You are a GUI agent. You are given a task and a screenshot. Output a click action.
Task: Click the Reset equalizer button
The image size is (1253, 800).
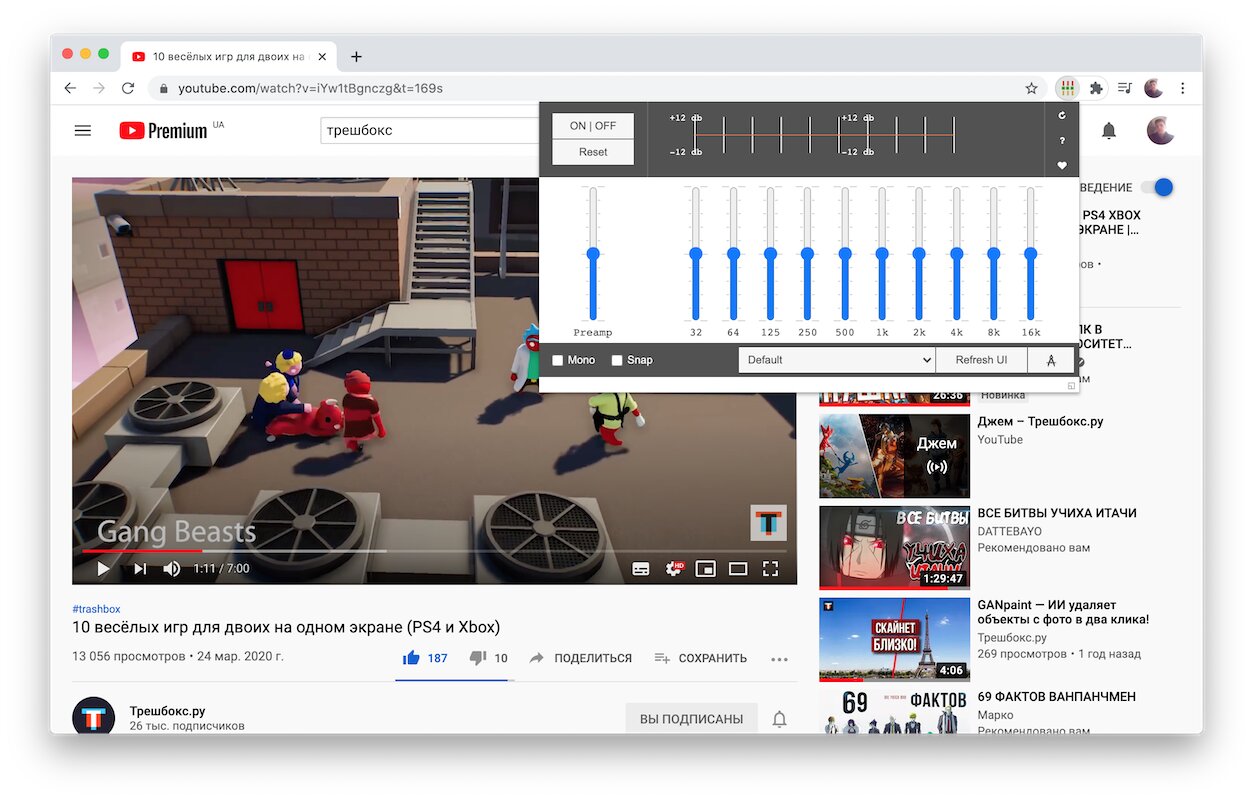point(593,152)
